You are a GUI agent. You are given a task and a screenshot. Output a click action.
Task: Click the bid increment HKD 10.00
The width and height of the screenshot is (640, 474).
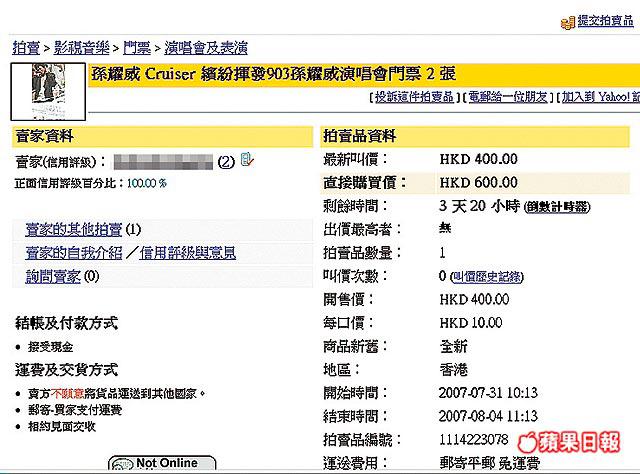tap(471, 323)
